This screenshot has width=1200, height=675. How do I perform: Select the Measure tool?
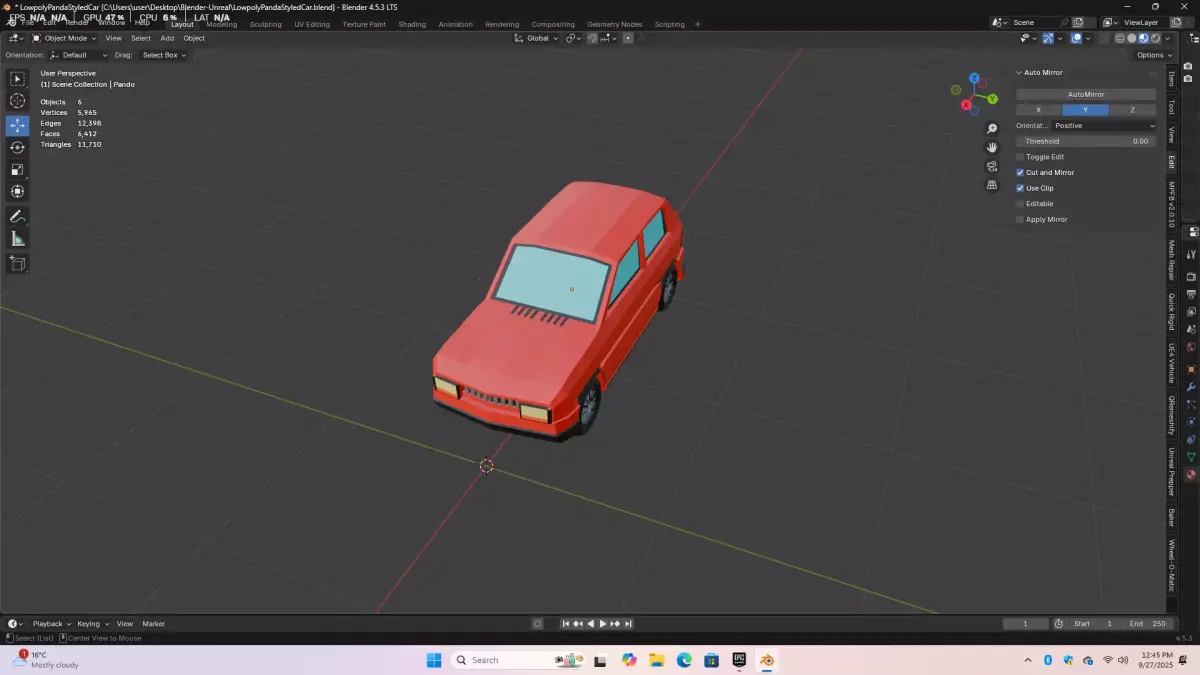[17, 239]
